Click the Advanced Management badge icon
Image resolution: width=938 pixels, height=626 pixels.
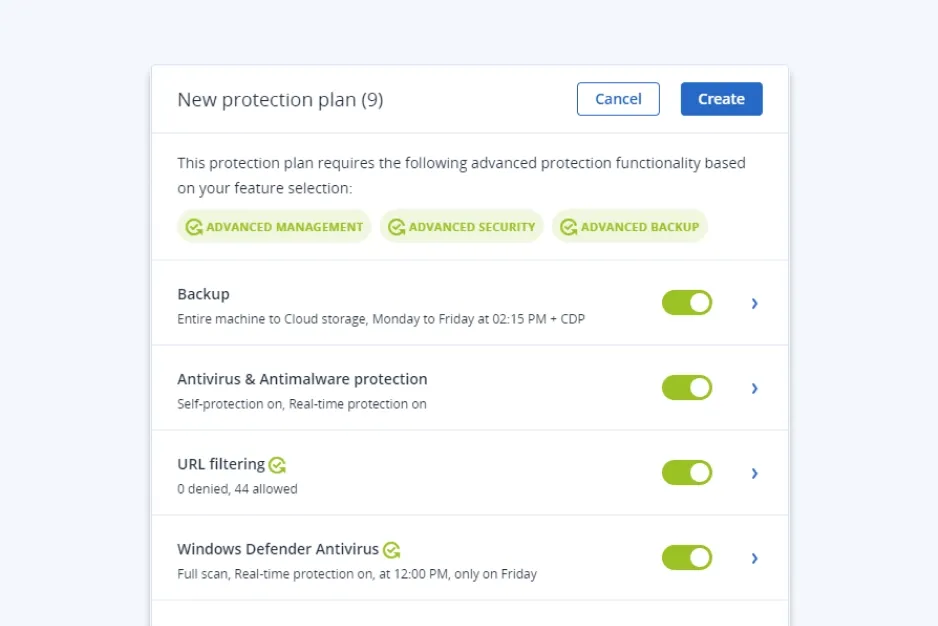coord(194,226)
